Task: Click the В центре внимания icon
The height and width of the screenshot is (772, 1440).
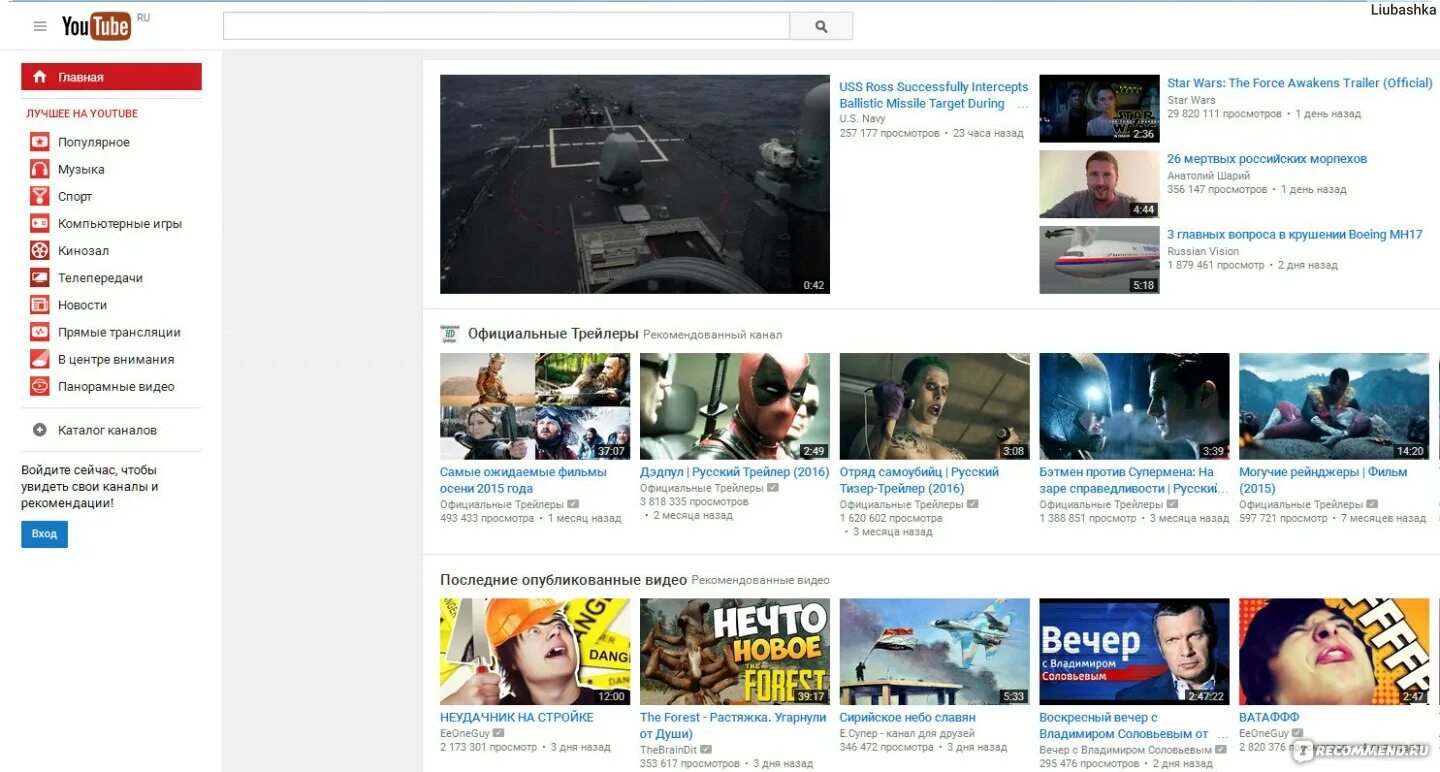Action: 39,358
